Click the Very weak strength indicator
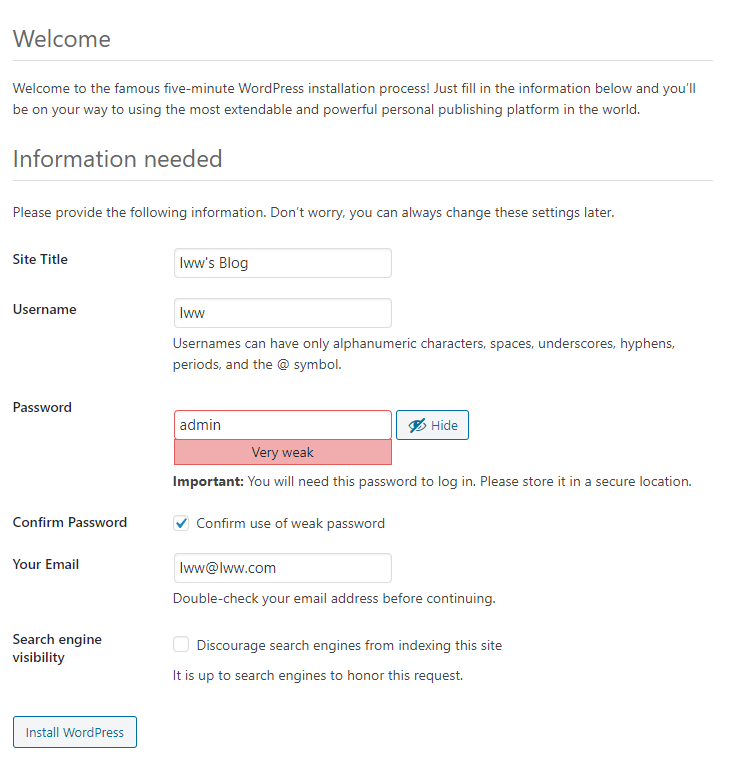The height and width of the screenshot is (769, 733). [282, 452]
